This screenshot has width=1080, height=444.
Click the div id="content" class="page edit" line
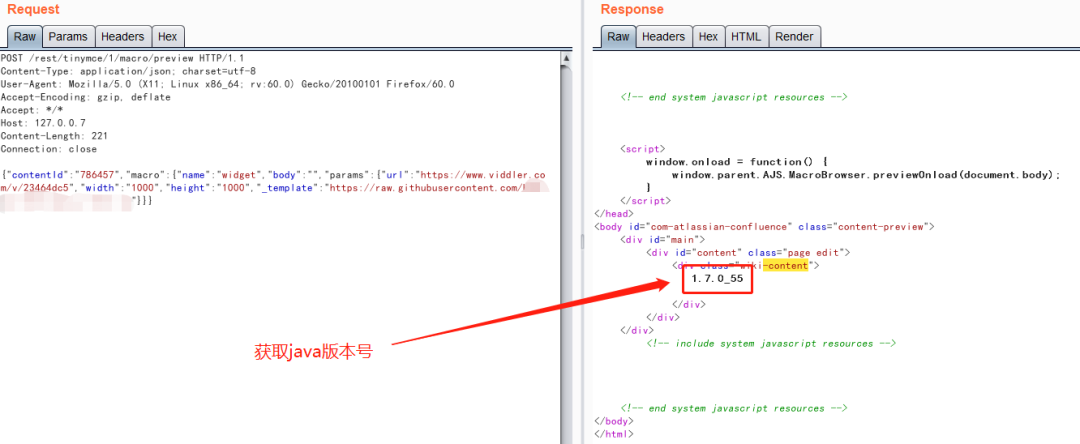tap(749, 253)
